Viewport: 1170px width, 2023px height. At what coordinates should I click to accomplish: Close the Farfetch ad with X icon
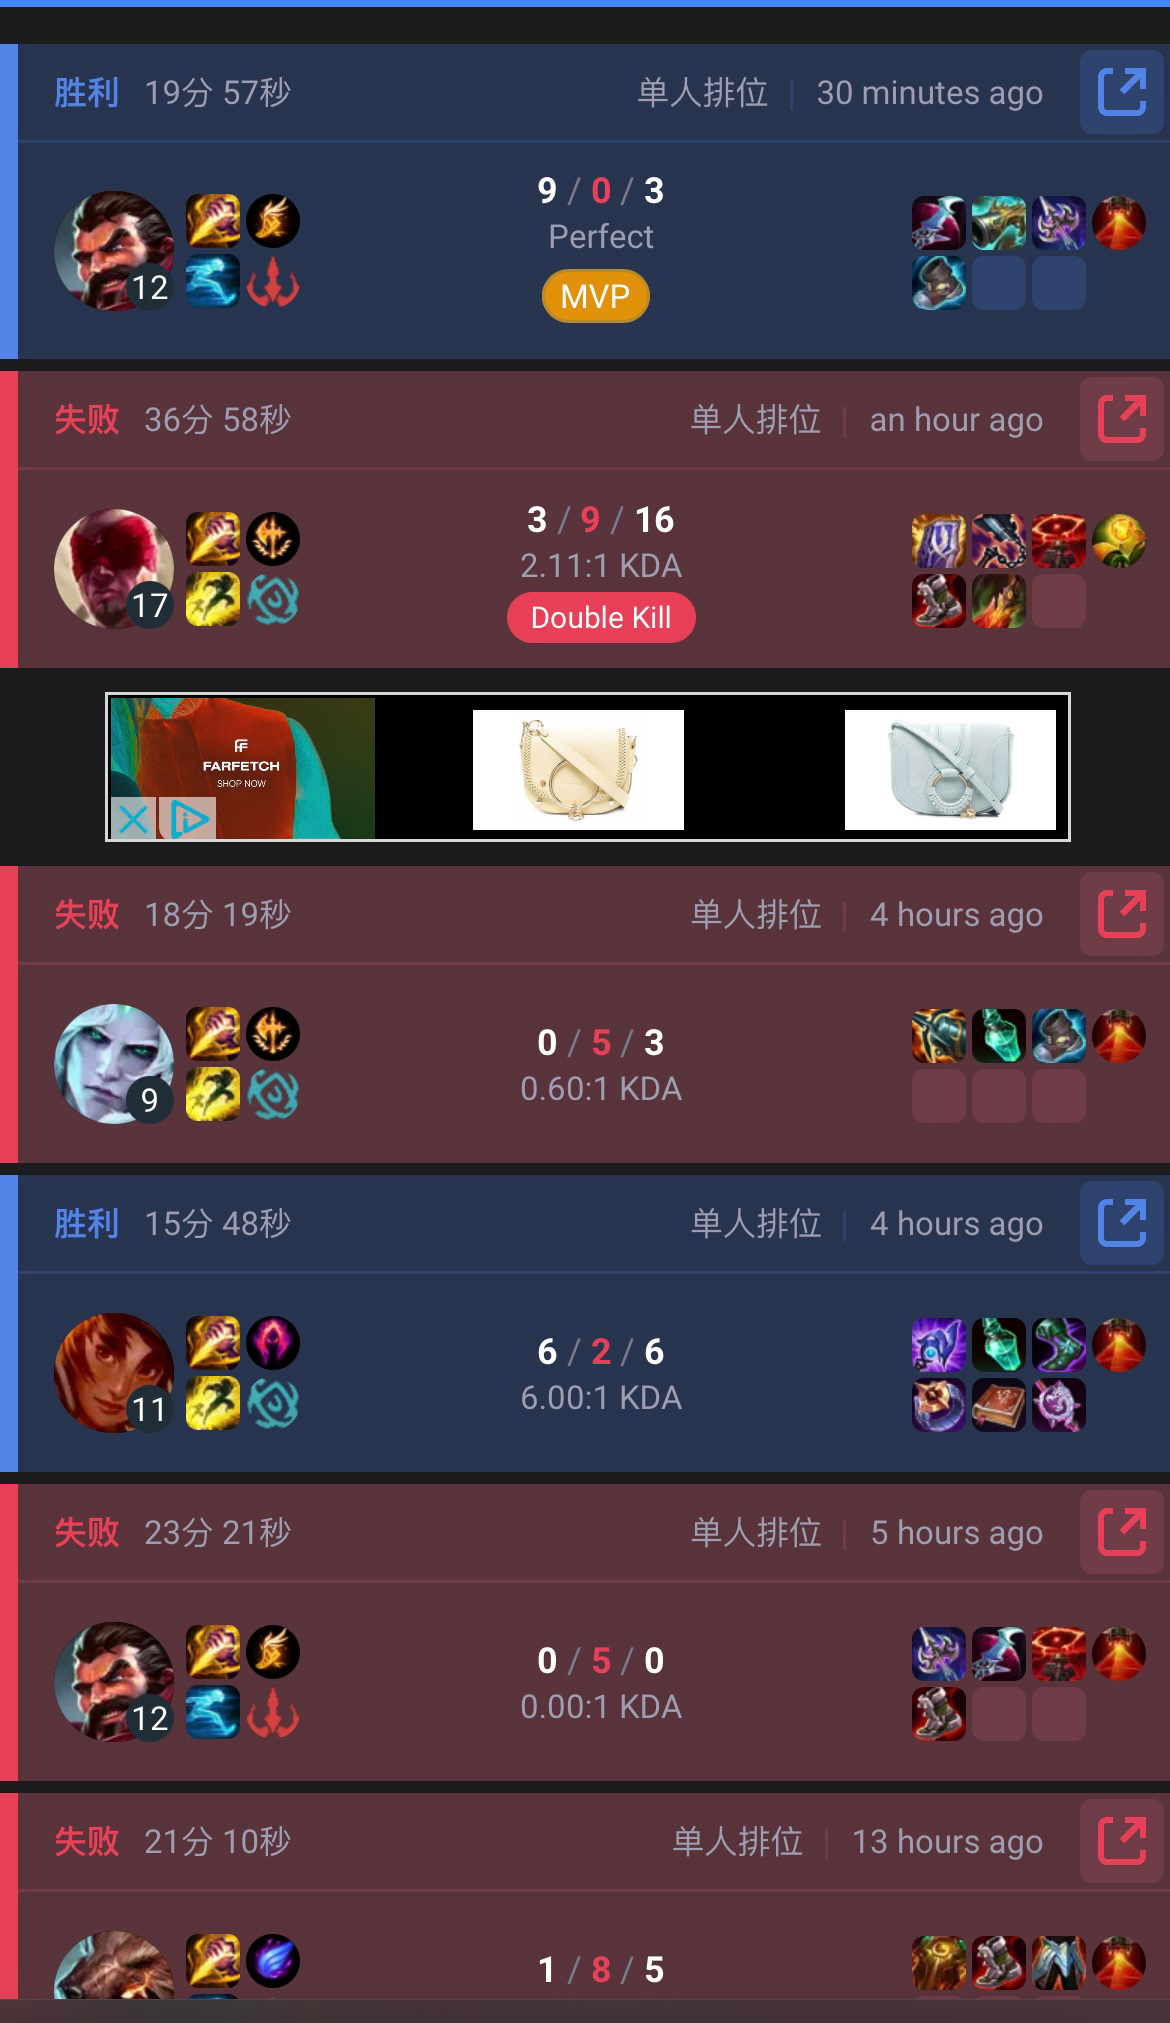(x=132, y=820)
